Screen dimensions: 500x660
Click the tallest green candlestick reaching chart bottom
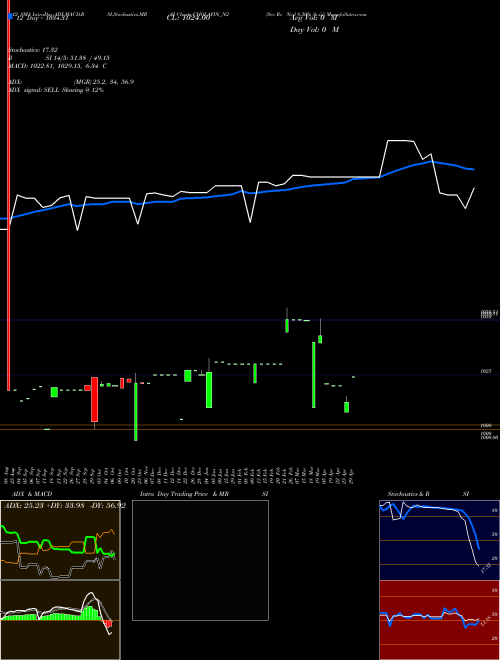tap(136, 411)
